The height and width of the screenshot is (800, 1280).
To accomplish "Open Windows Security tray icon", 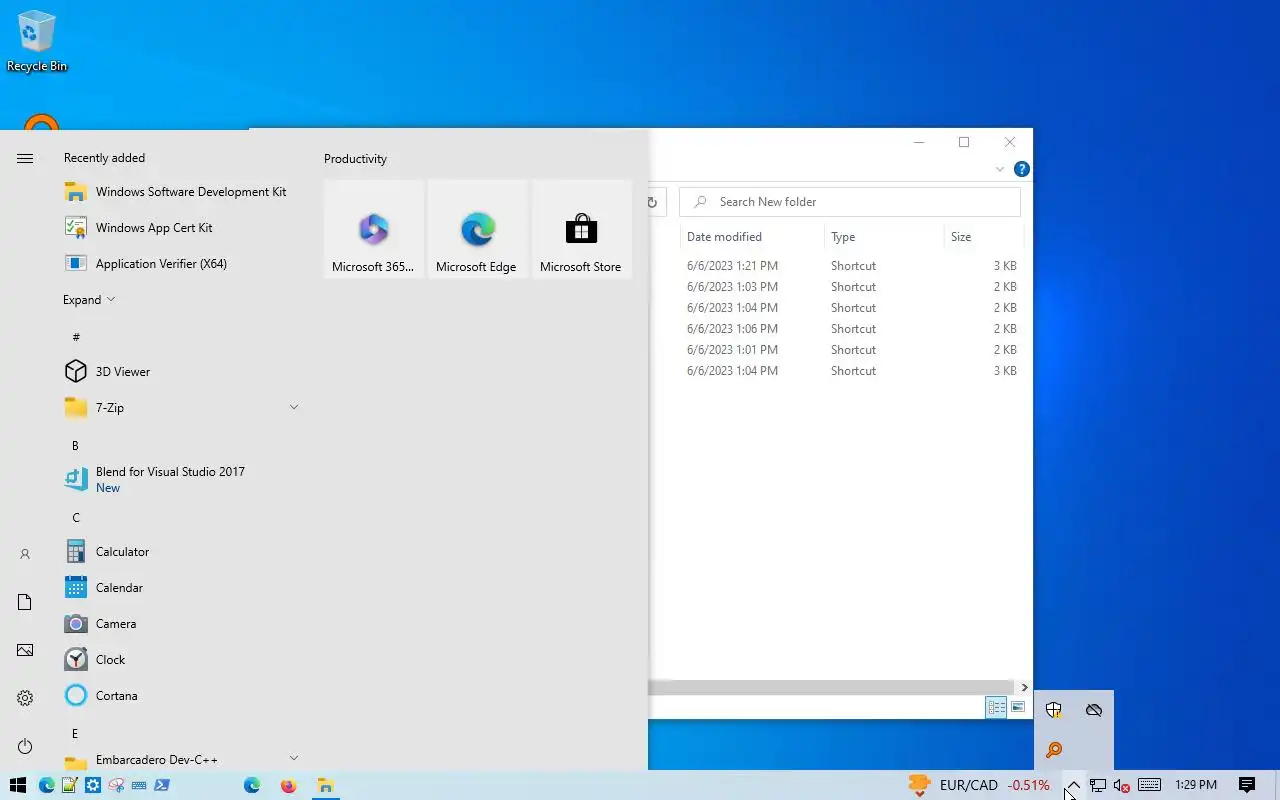I will click(x=1053, y=710).
